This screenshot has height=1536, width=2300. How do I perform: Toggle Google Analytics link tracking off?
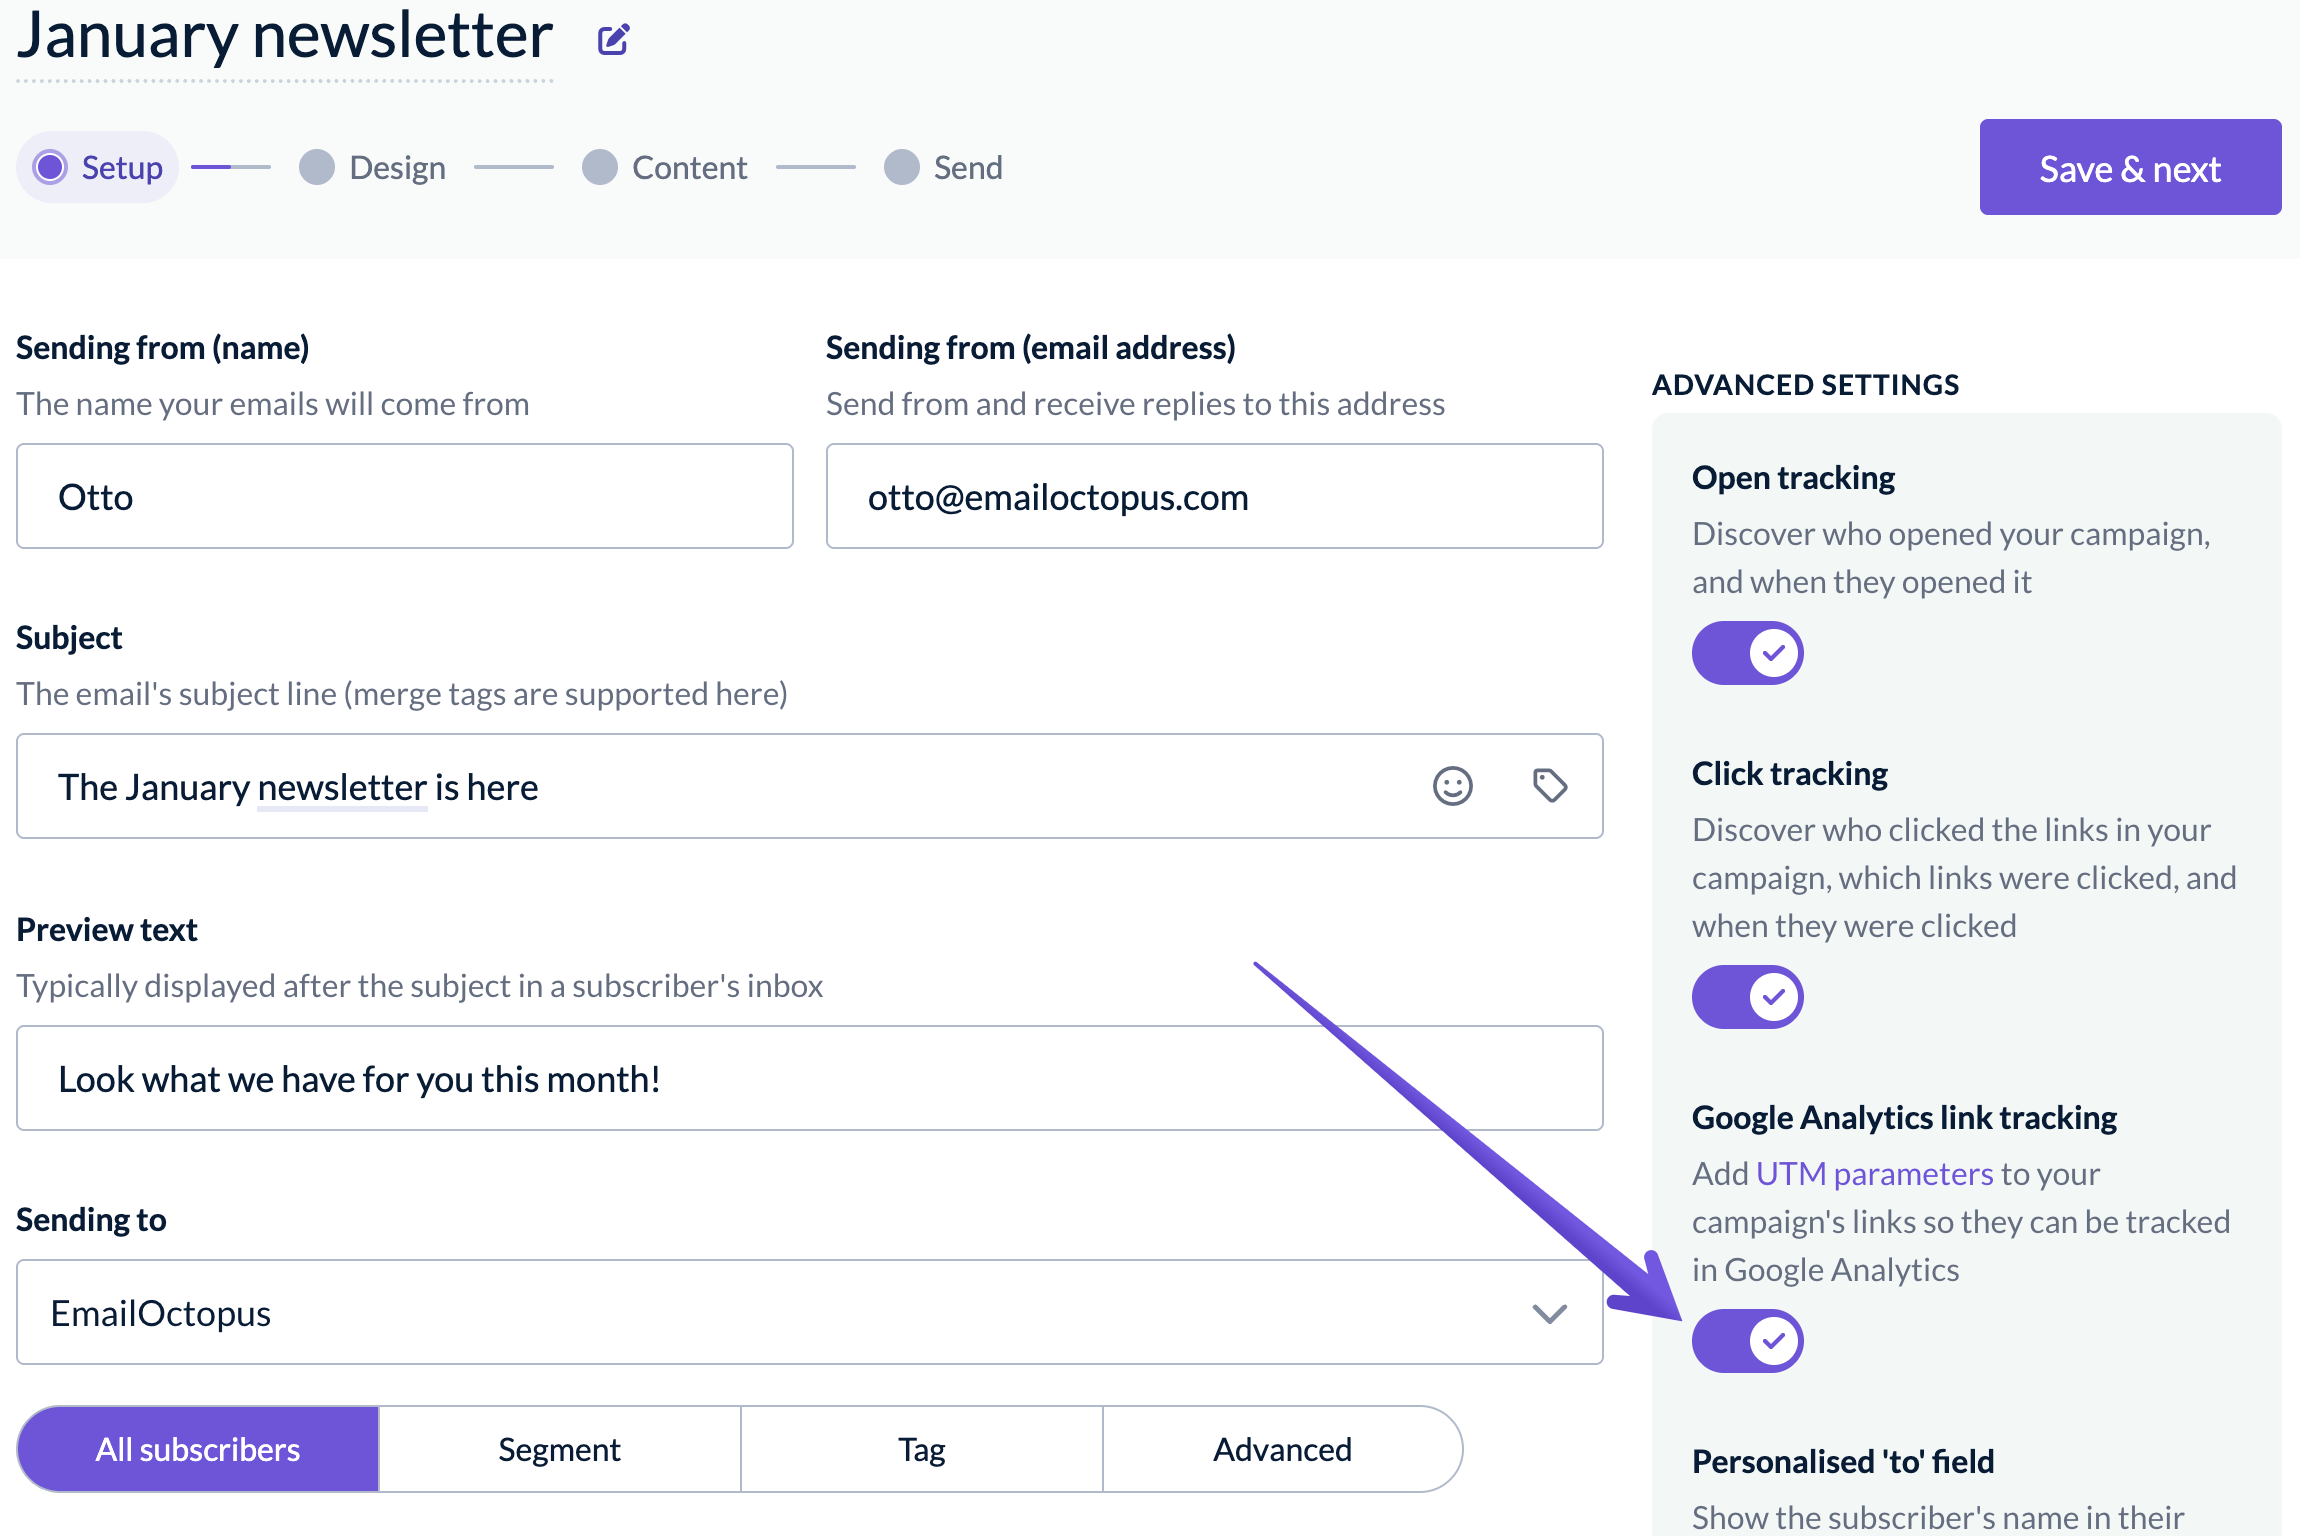tap(1747, 1341)
